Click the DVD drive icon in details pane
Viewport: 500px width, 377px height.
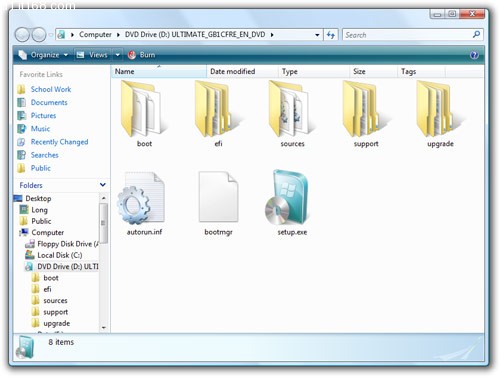click(x=25, y=347)
